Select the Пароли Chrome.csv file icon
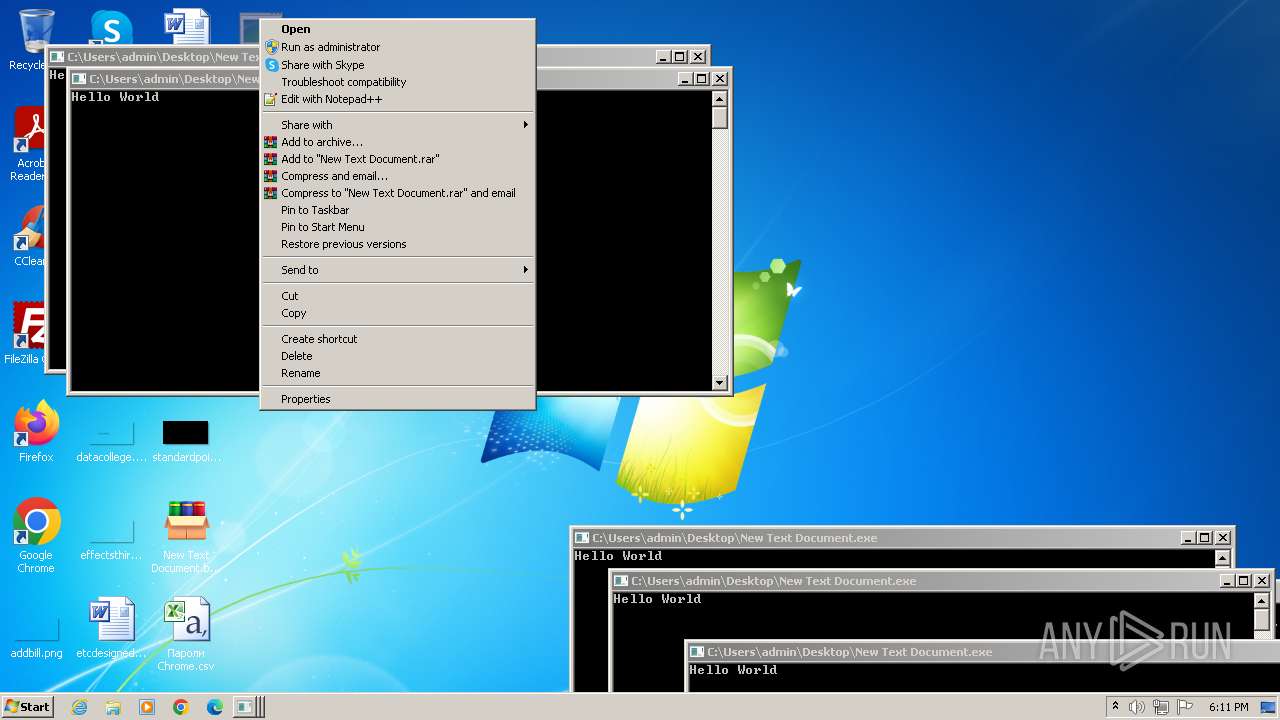Viewport: 1280px width, 720px height. 186,634
